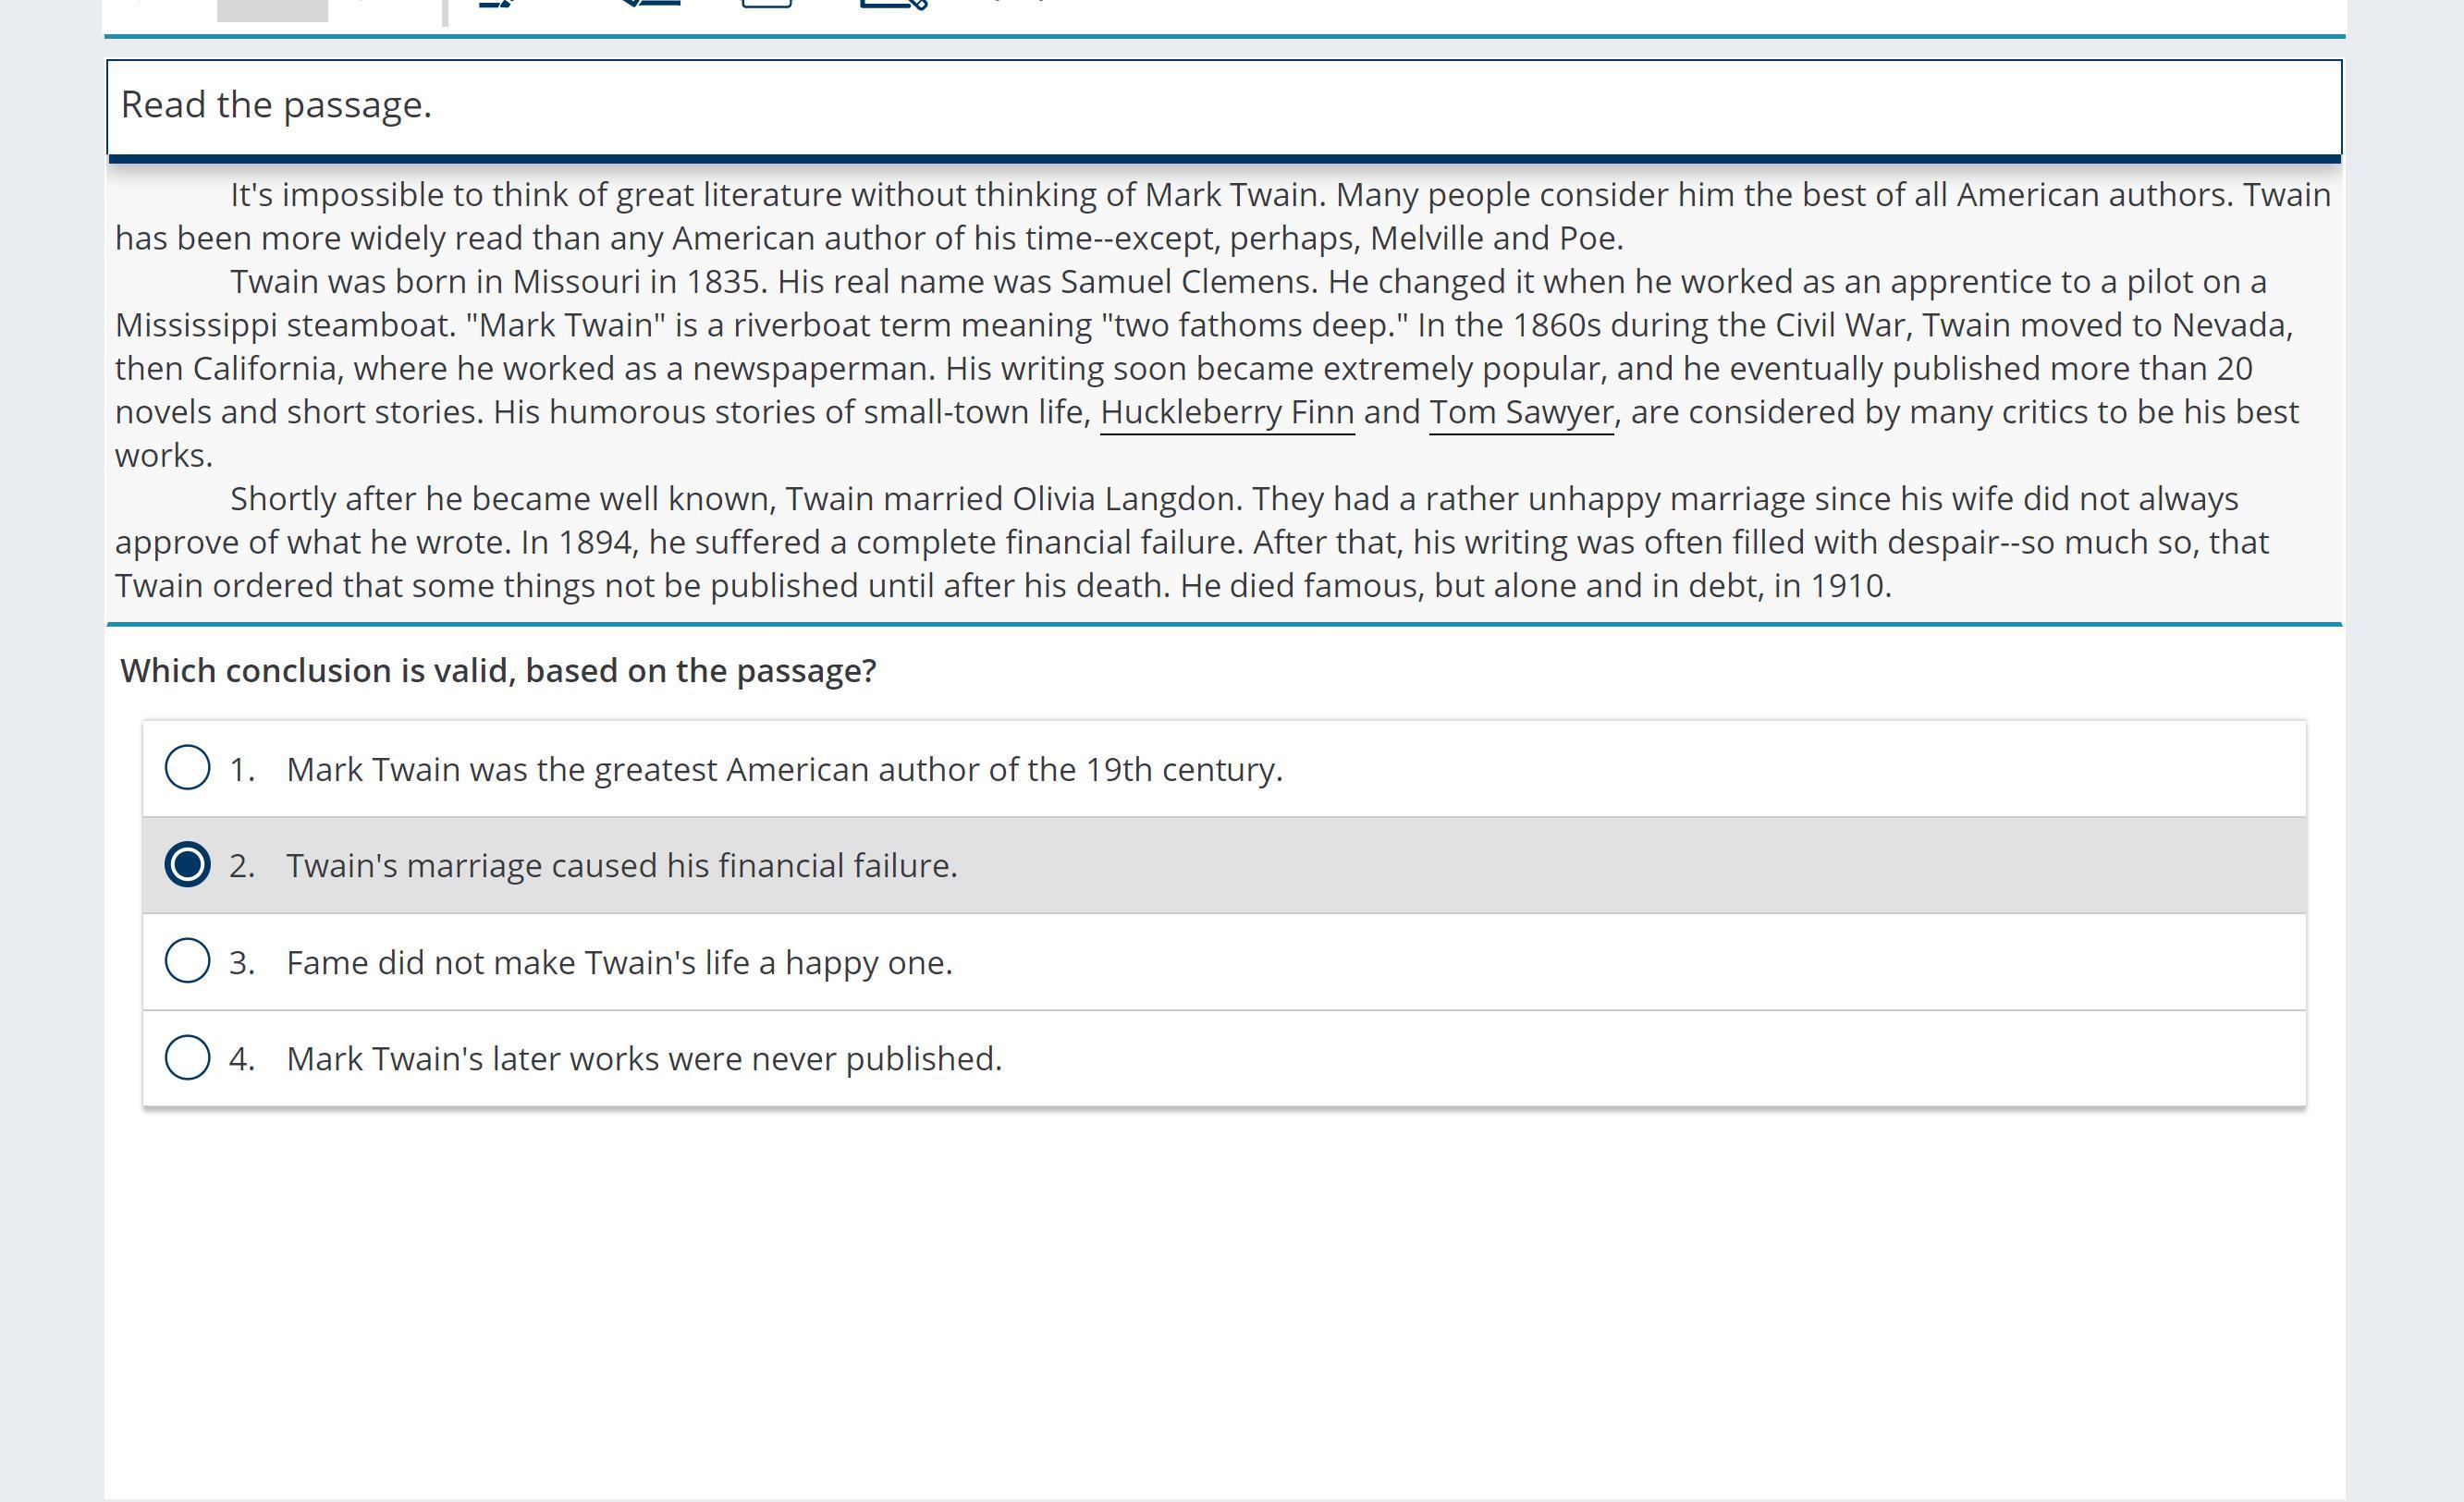Click the partially visible pencil notes icon at top
This screenshot has height=1502, width=2464.
point(496,4)
